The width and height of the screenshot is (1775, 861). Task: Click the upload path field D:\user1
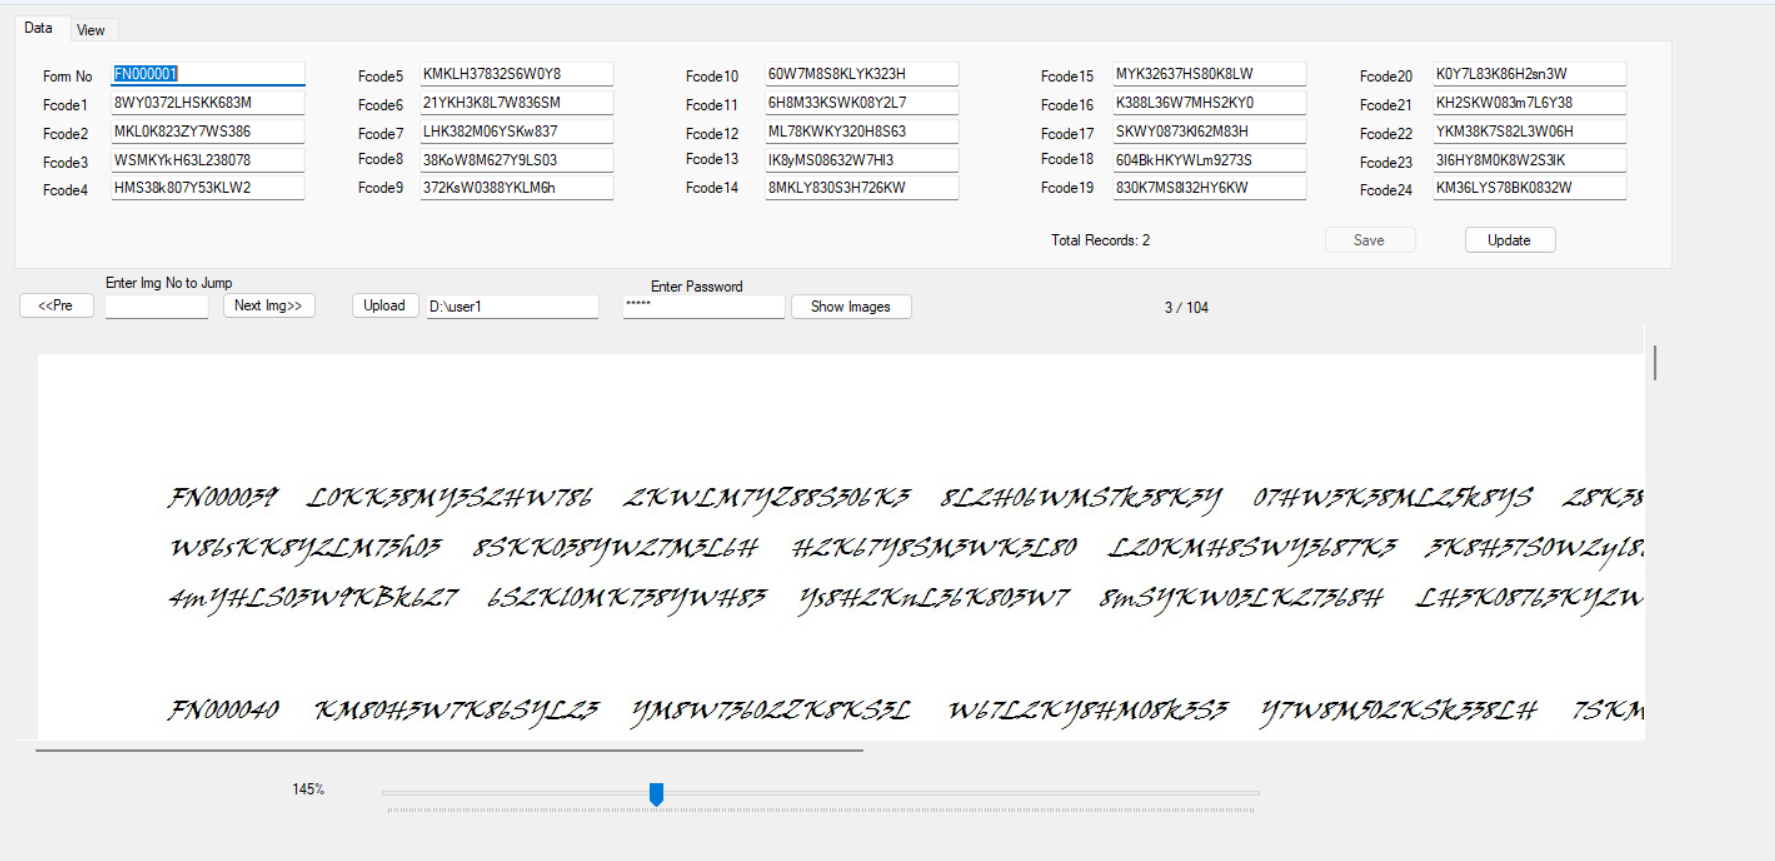512,306
